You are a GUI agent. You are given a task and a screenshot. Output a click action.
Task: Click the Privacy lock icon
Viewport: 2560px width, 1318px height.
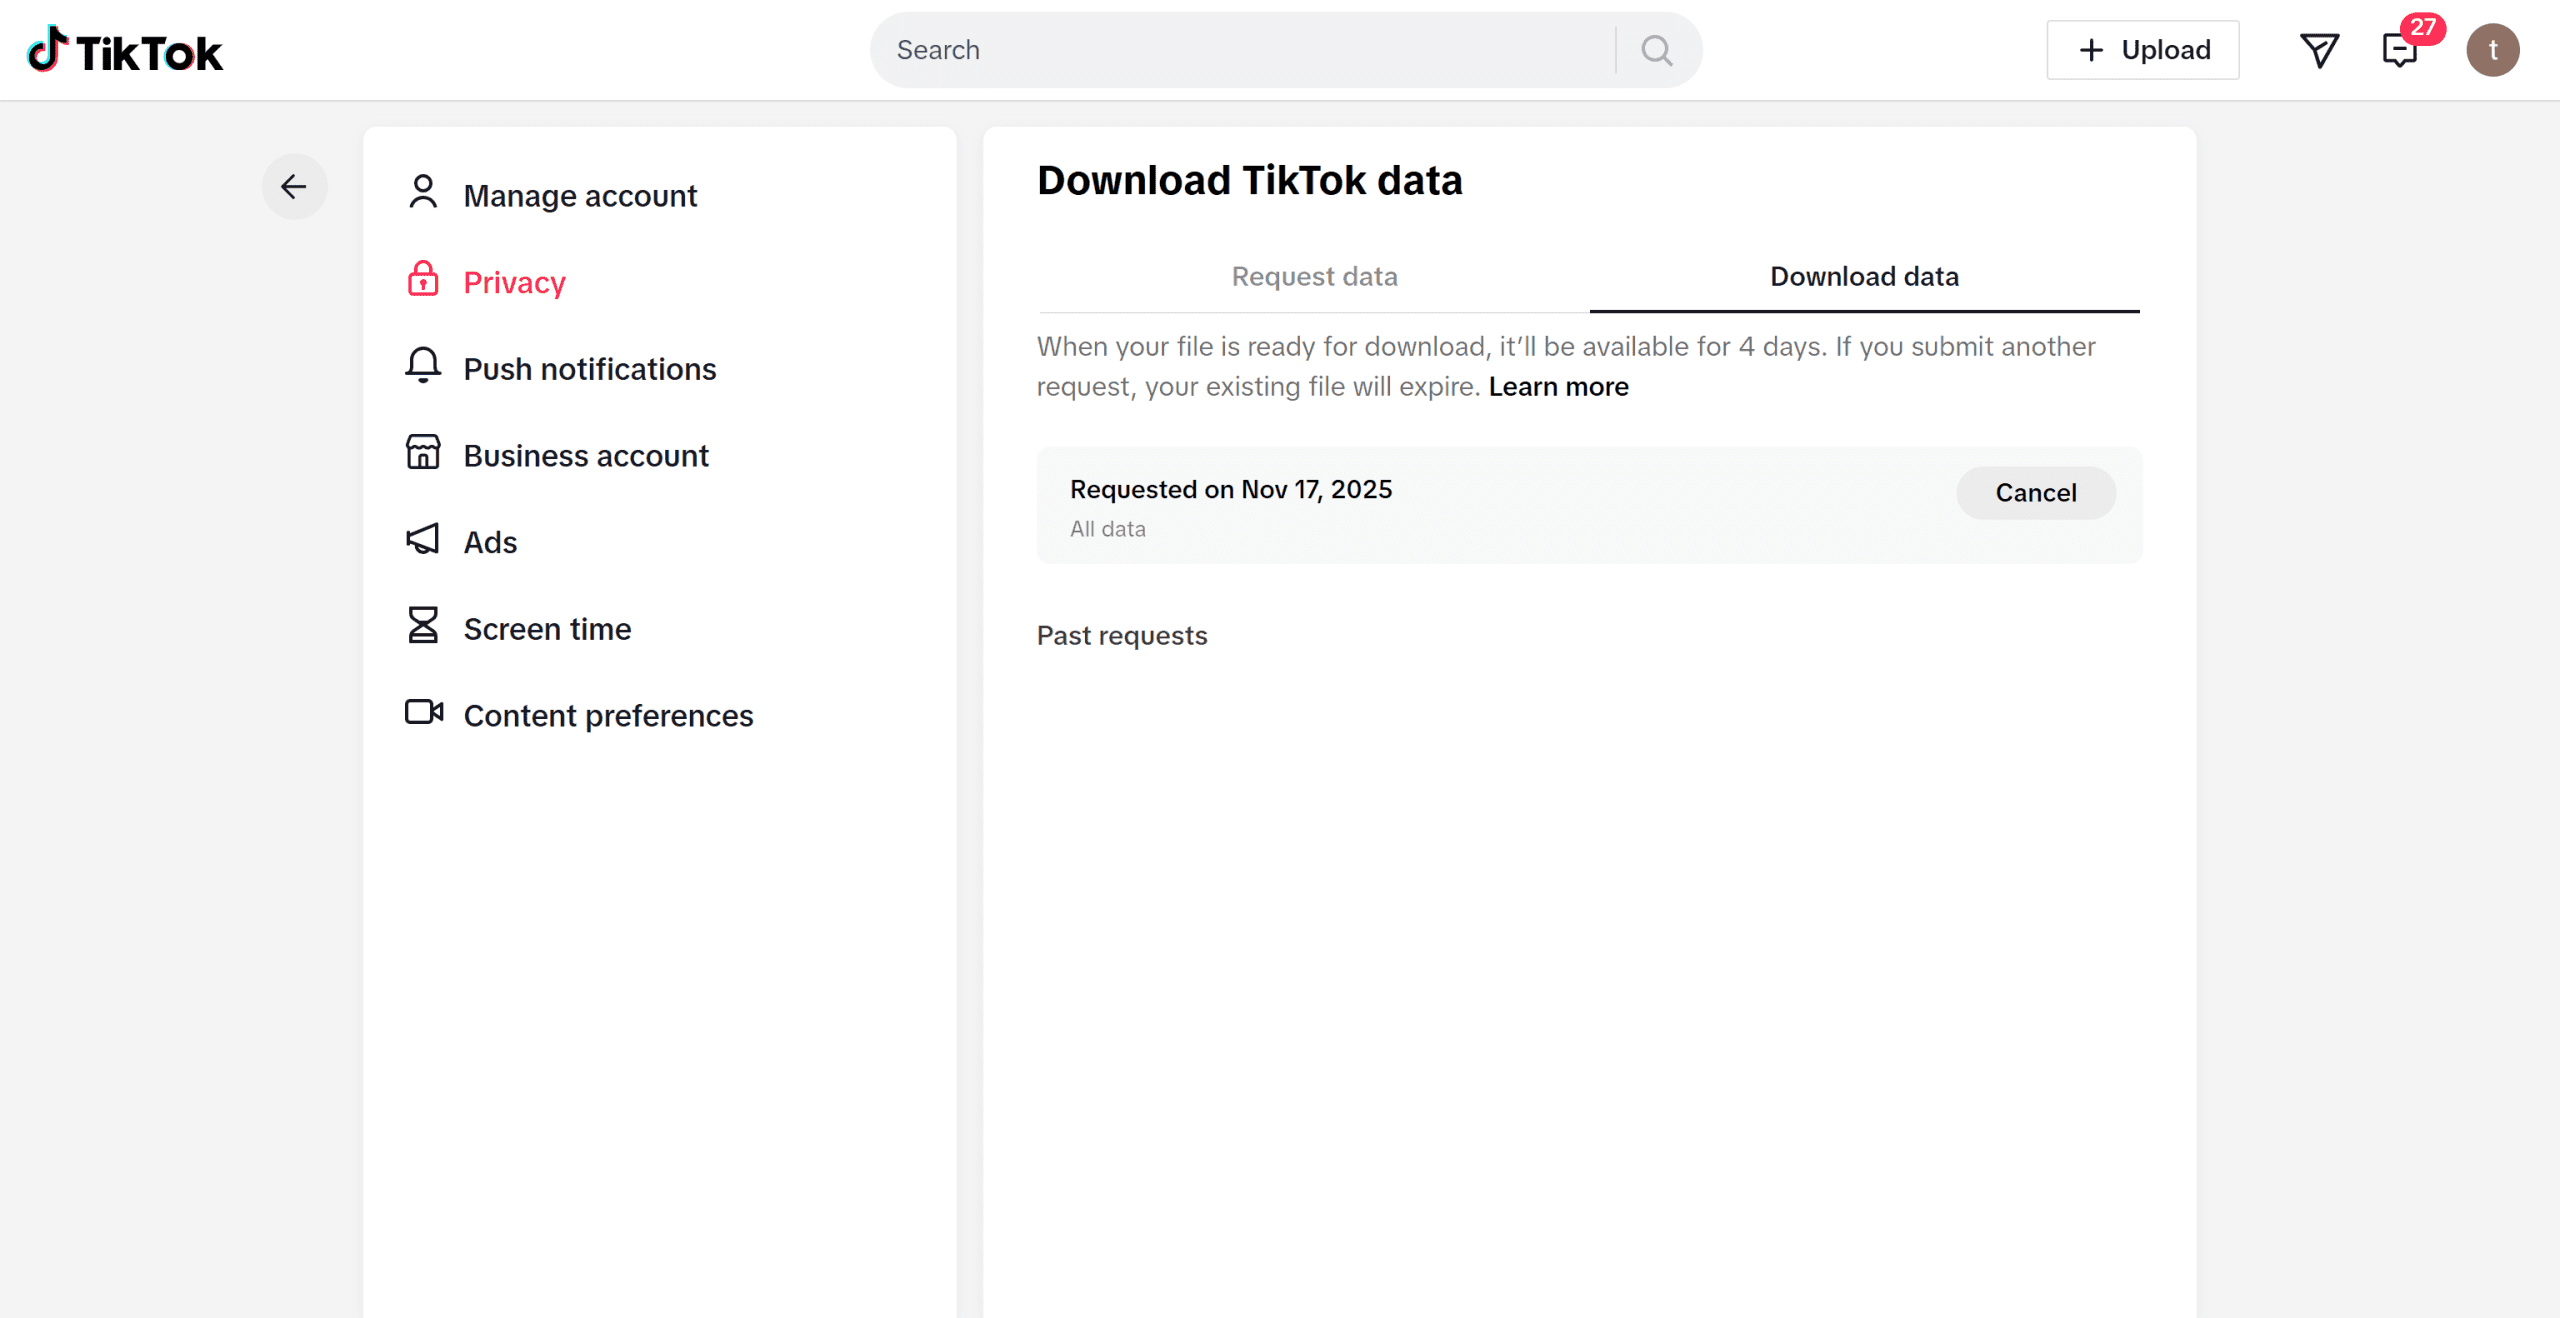point(423,280)
